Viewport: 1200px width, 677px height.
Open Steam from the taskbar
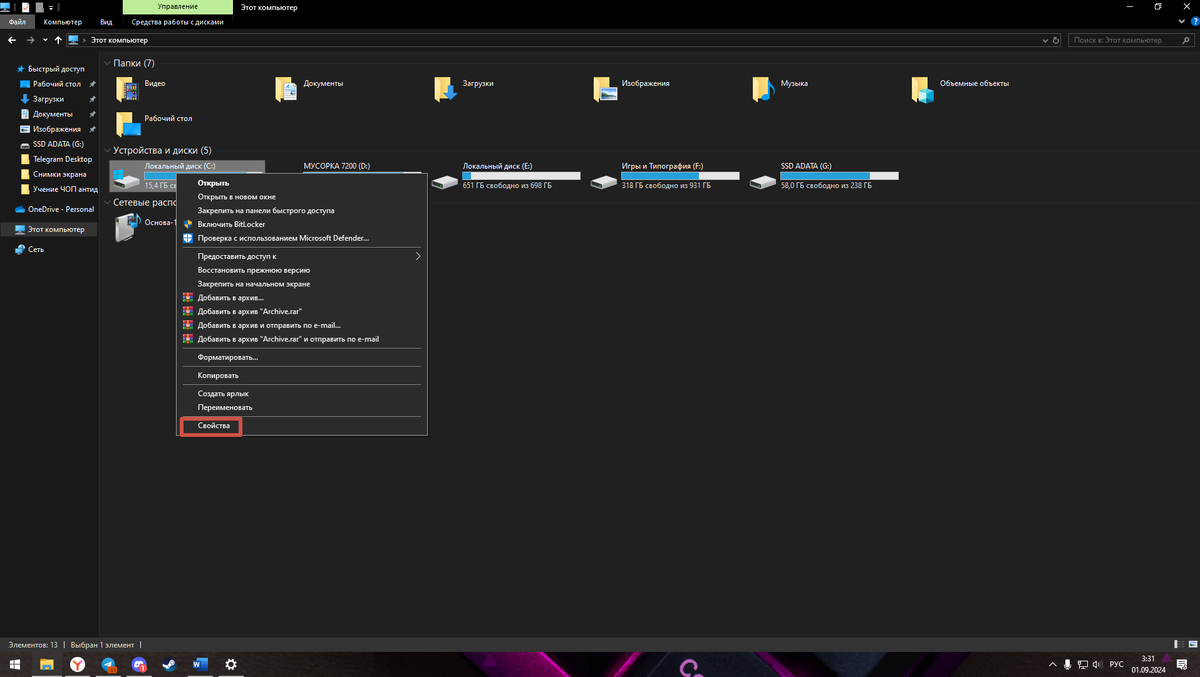pos(167,664)
